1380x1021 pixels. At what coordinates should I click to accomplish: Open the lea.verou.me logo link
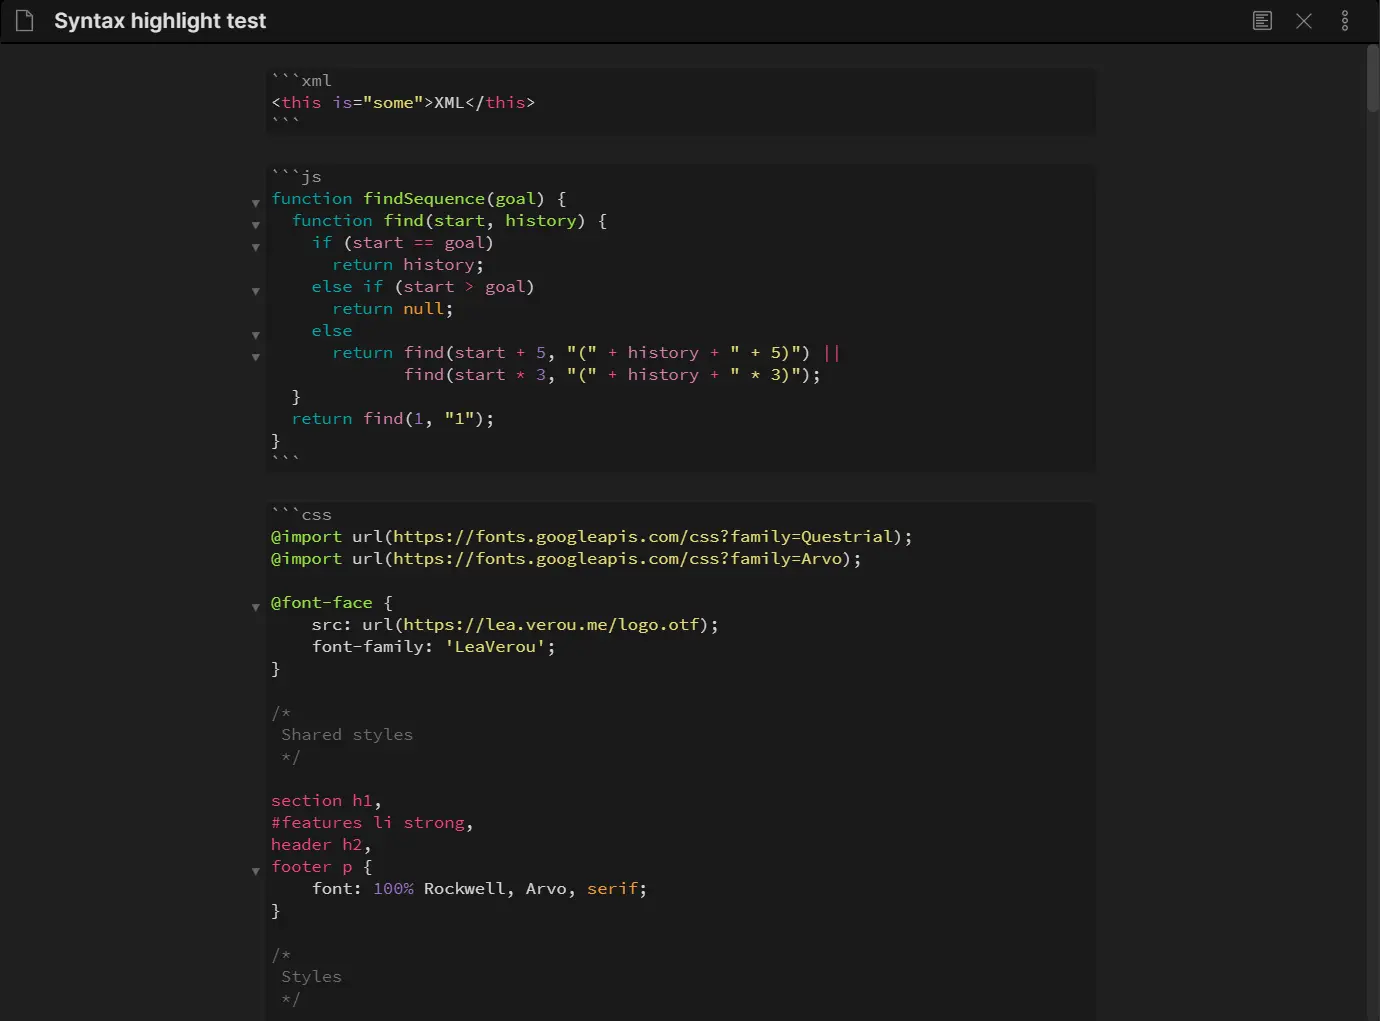tap(550, 624)
